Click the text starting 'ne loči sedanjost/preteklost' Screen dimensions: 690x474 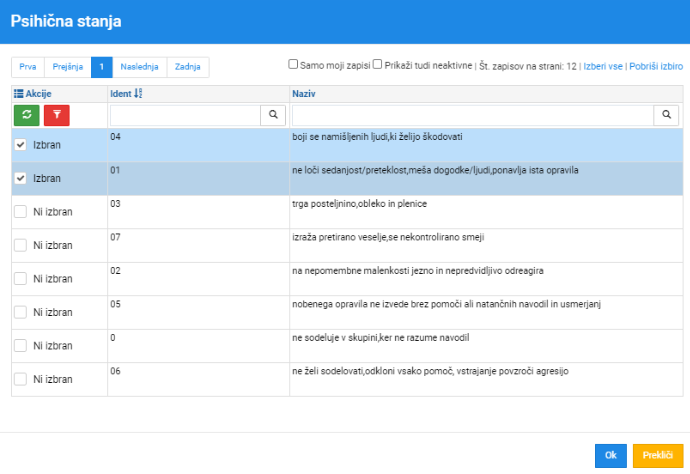click(x=435, y=170)
